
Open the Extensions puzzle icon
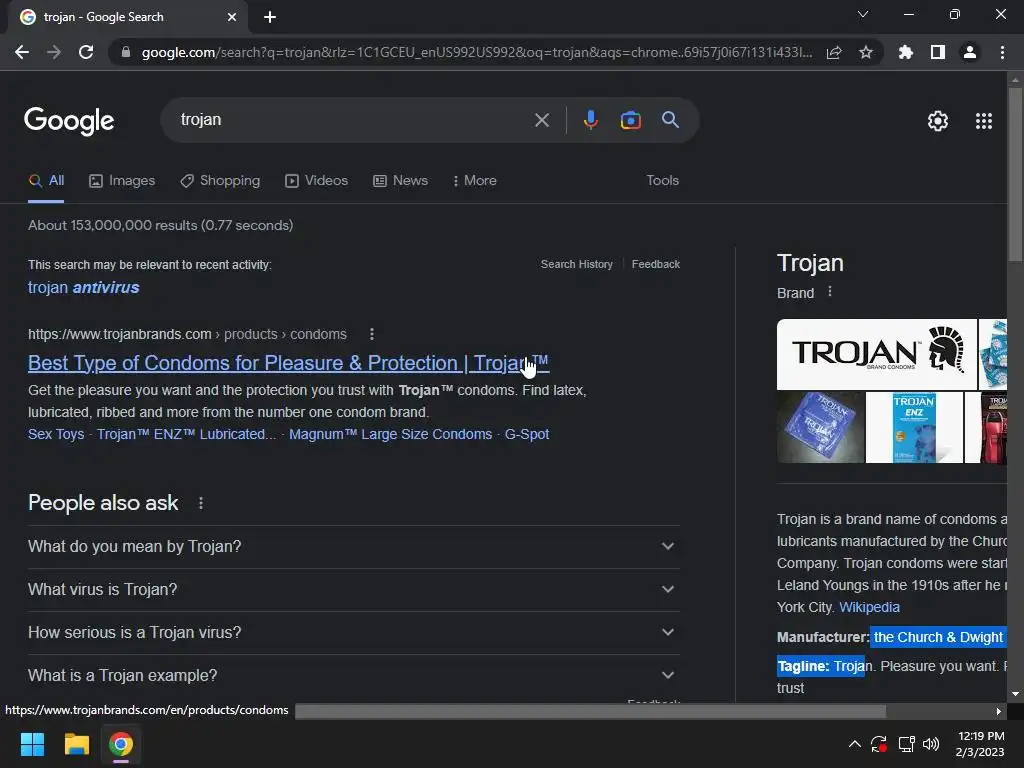click(906, 52)
